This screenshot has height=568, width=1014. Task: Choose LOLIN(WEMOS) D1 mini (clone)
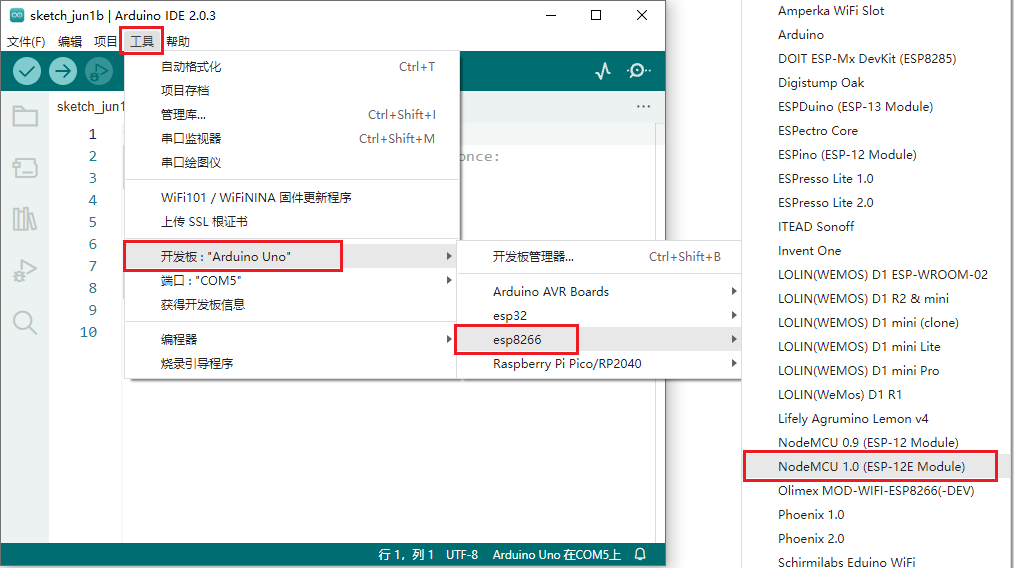click(x=868, y=322)
